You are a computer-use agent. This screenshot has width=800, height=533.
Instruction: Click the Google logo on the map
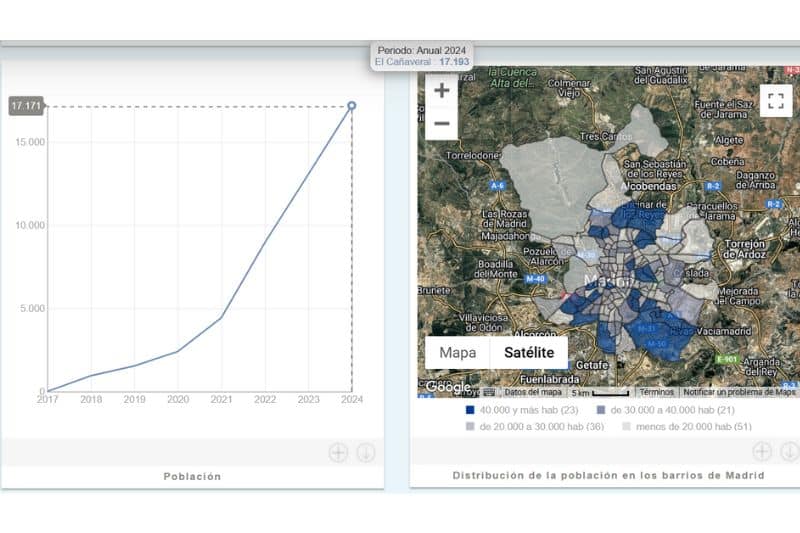point(448,387)
